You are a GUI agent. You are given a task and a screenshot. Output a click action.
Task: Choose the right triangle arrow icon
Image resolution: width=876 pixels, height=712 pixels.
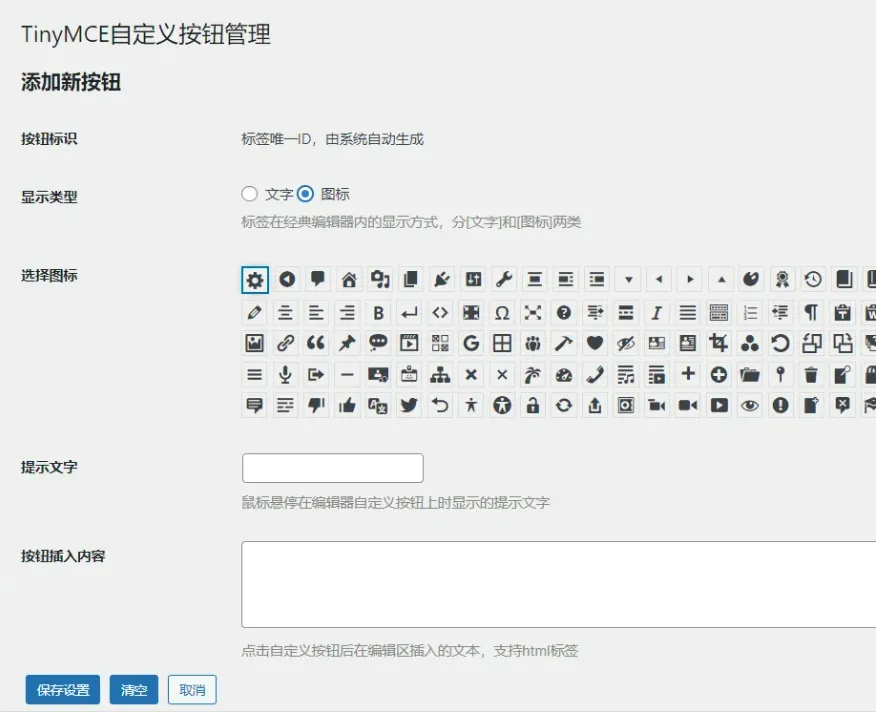(x=690, y=279)
